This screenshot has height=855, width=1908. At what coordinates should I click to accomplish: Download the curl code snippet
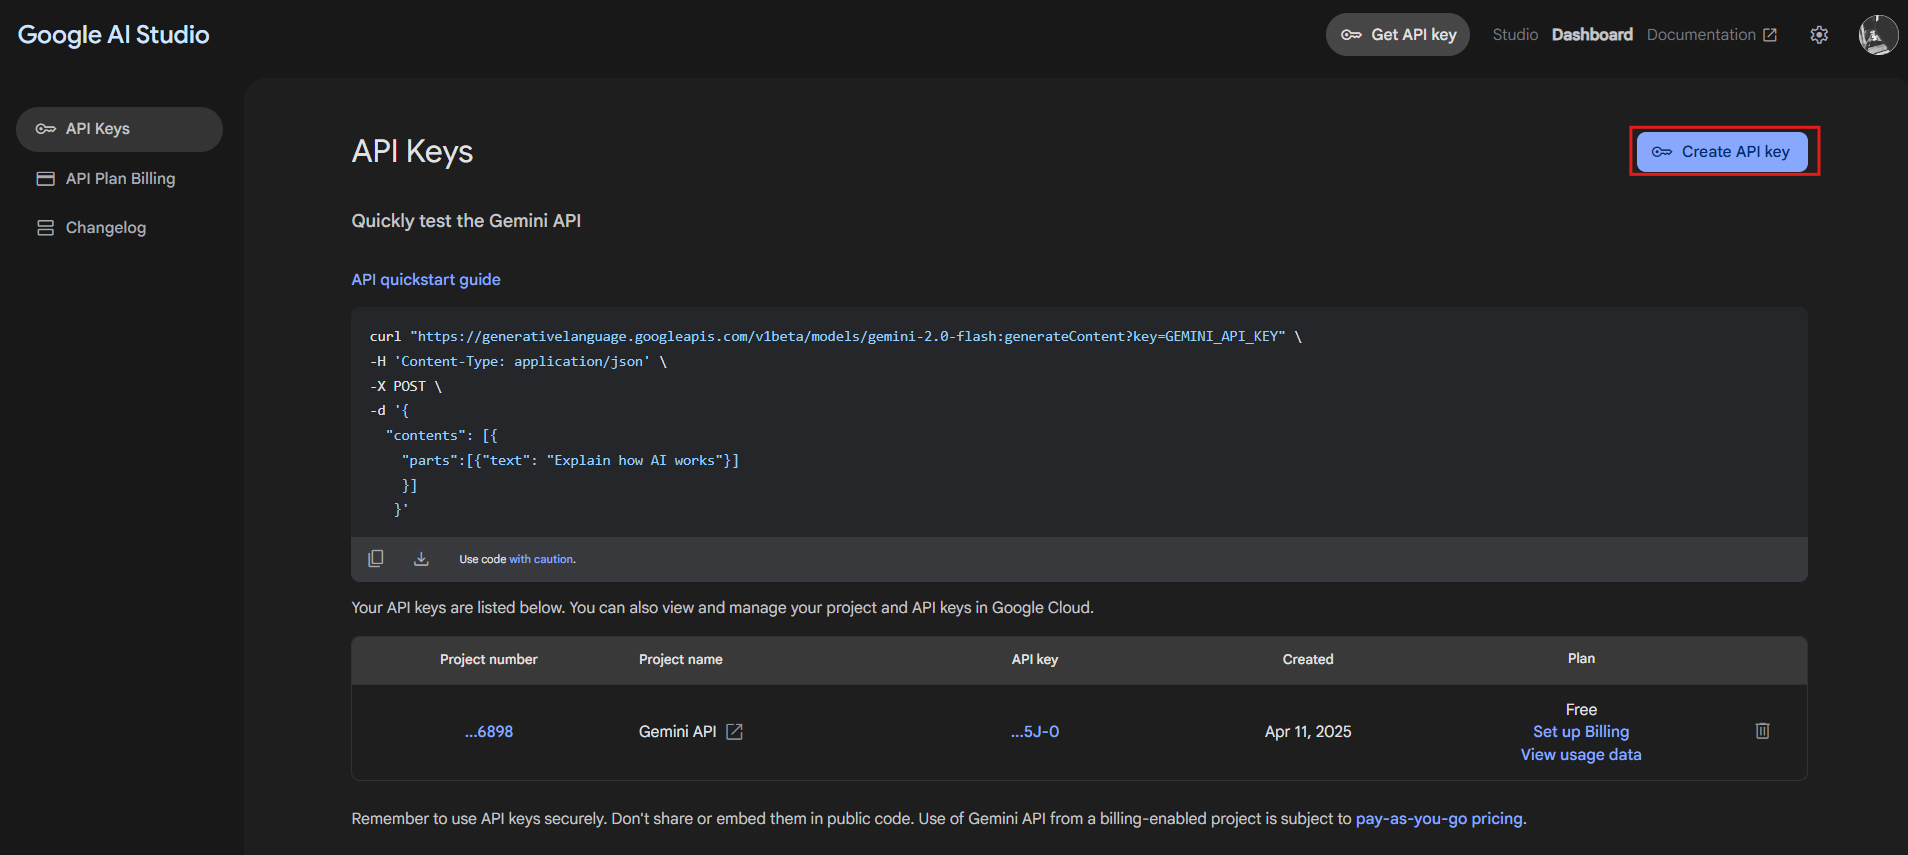[421, 558]
